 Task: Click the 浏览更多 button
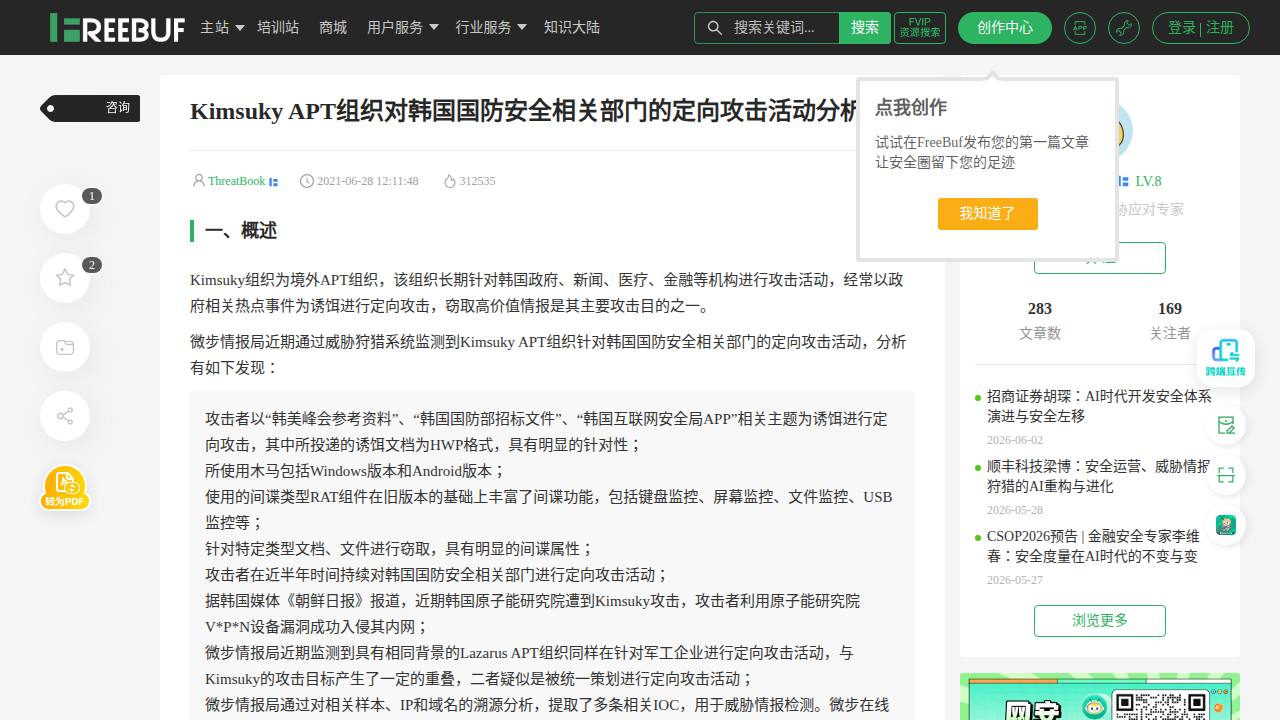pyautogui.click(x=1100, y=621)
